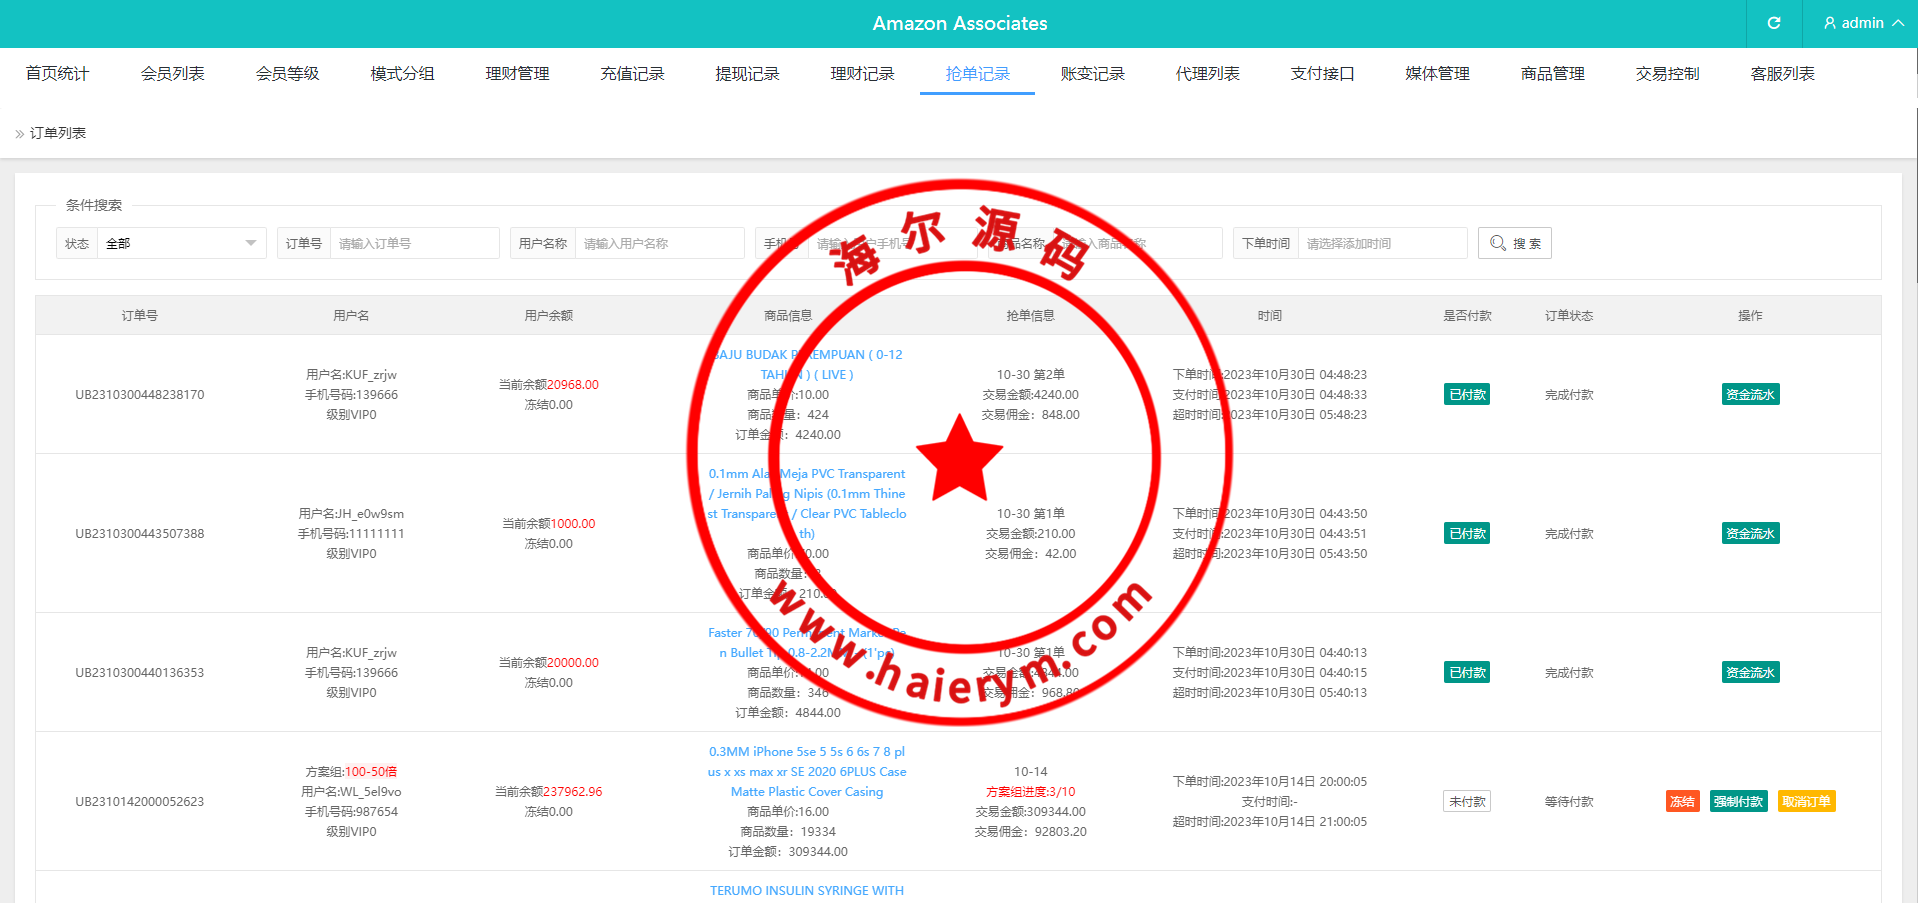Switch to the 会员列表 tab

172,74
